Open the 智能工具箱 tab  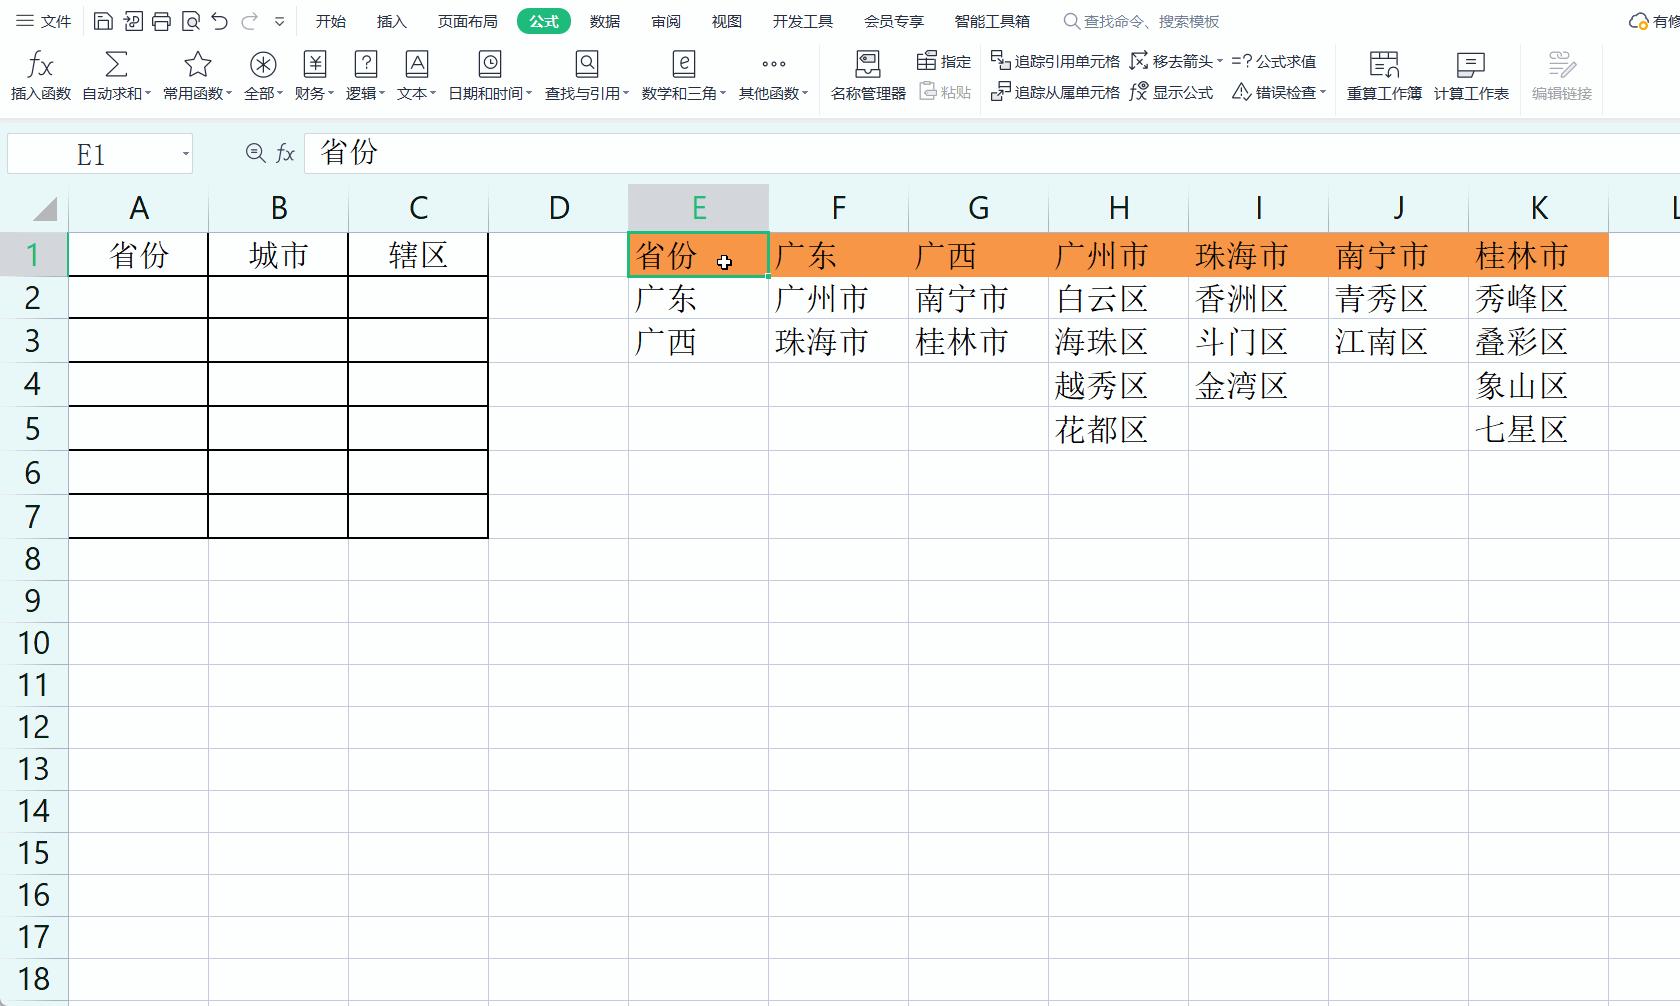(x=992, y=21)
